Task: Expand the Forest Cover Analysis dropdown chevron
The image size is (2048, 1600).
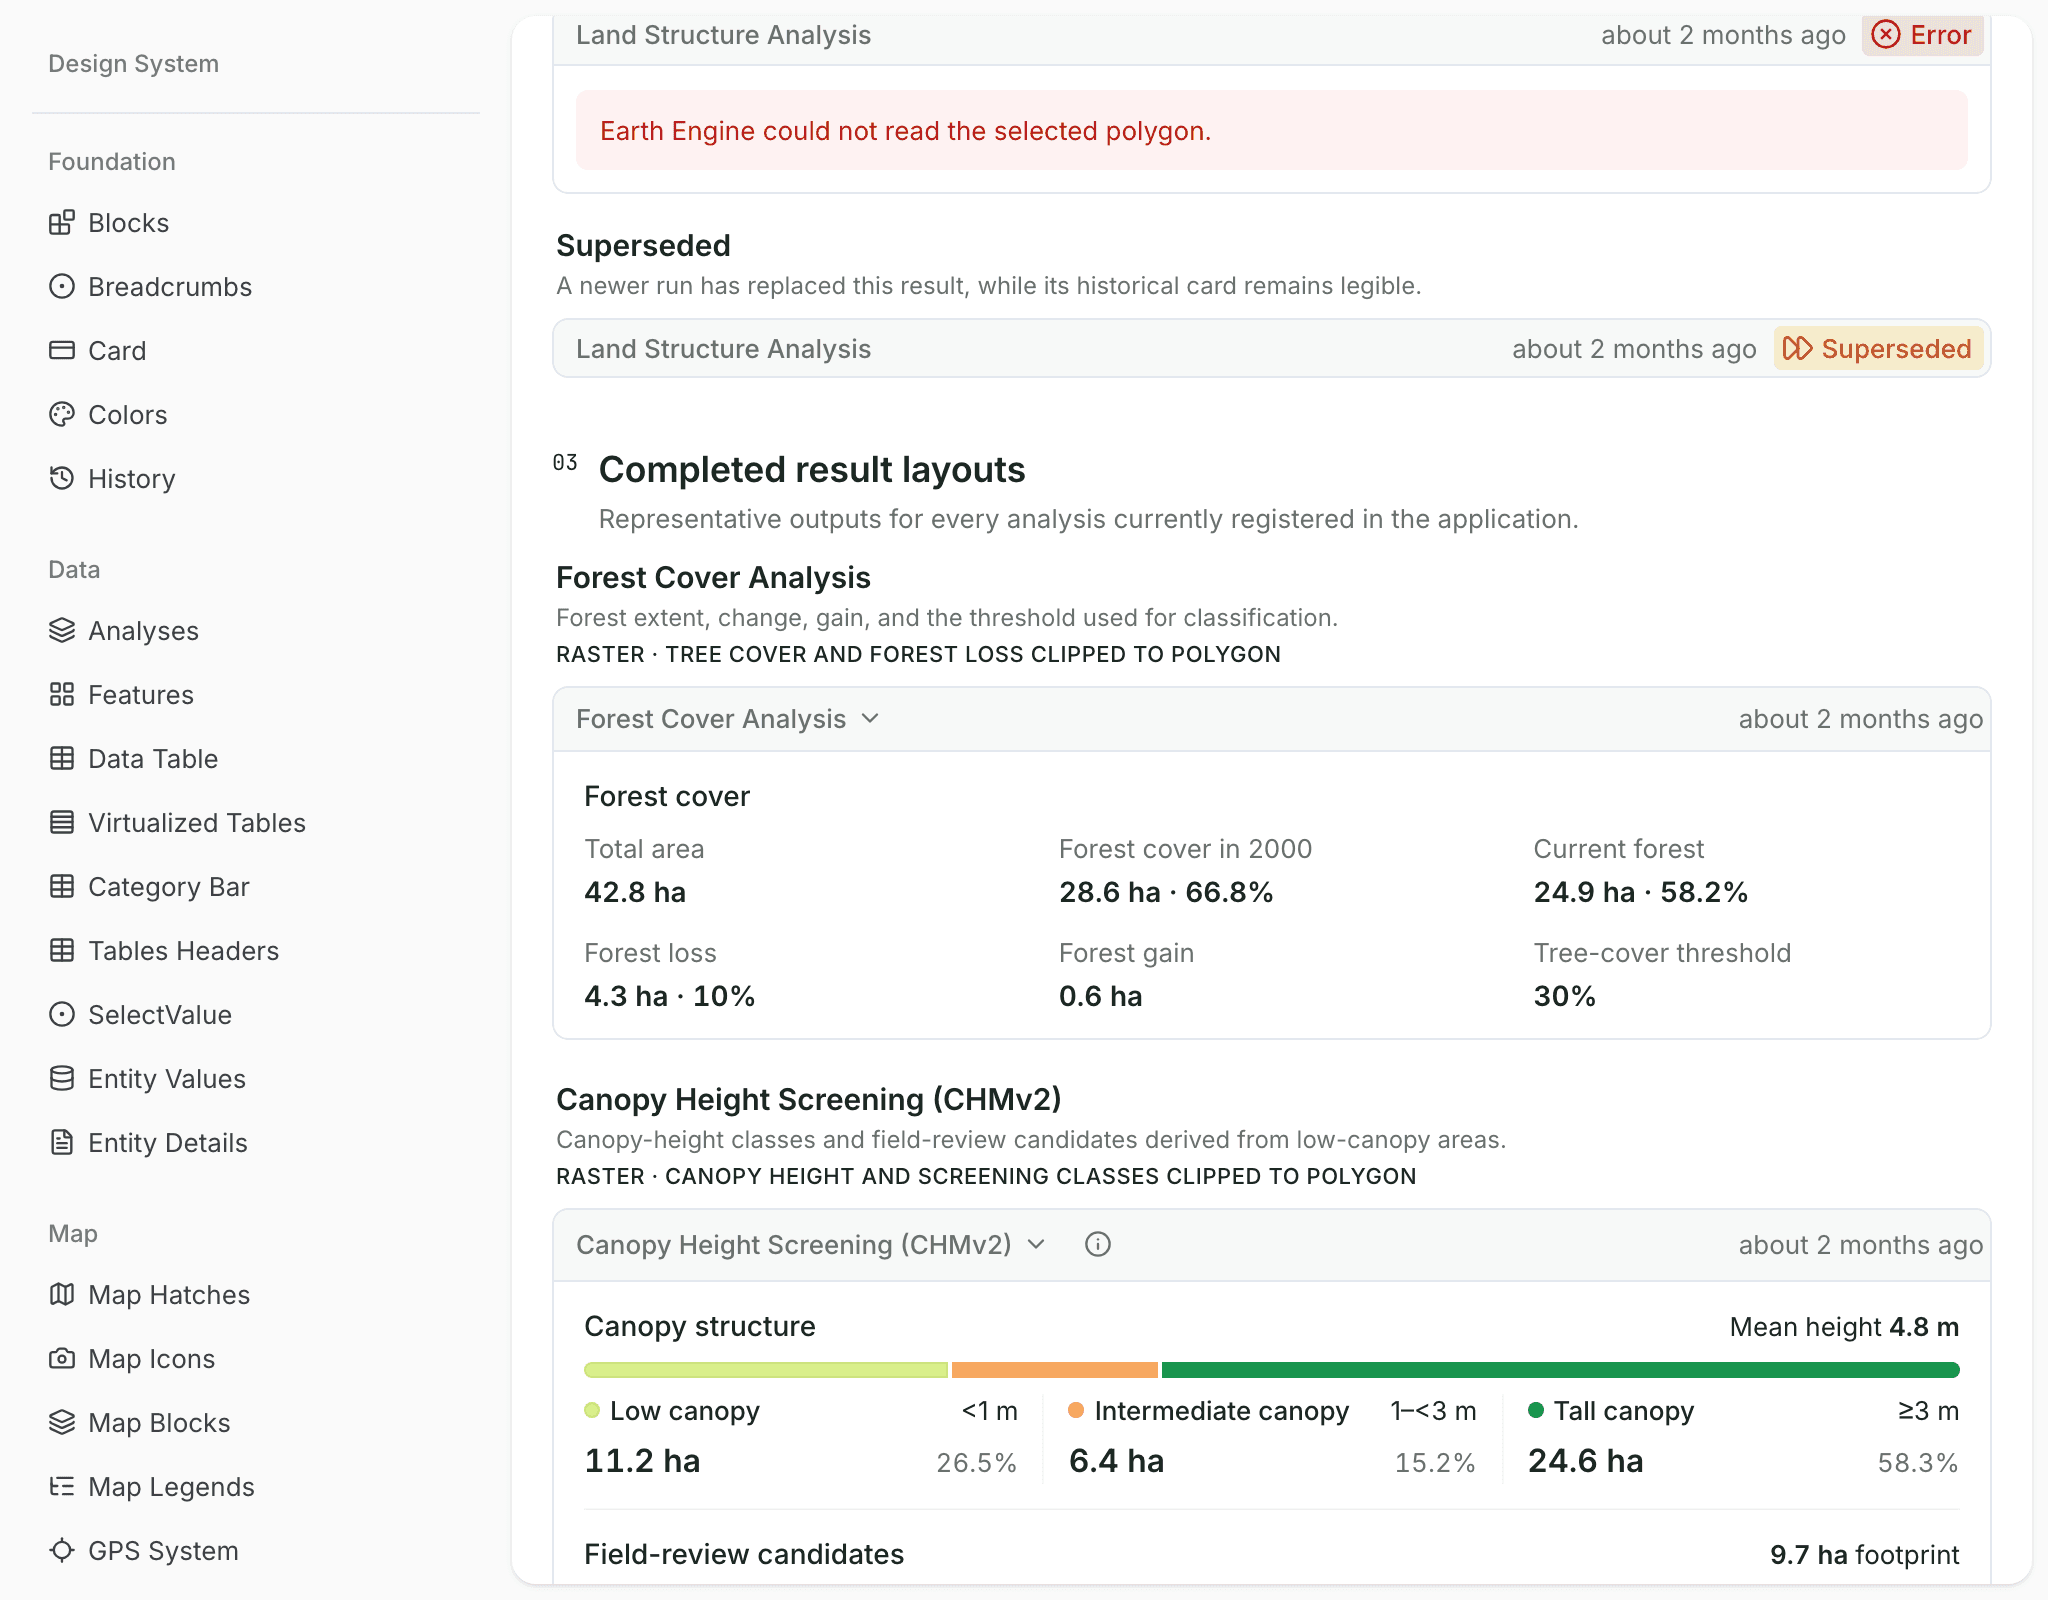Action: pos(870,719)
